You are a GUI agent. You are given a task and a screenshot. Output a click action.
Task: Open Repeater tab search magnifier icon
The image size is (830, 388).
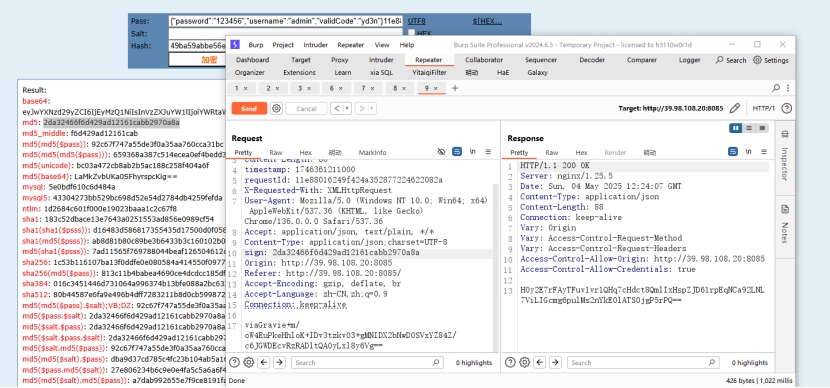pos(776,88)
